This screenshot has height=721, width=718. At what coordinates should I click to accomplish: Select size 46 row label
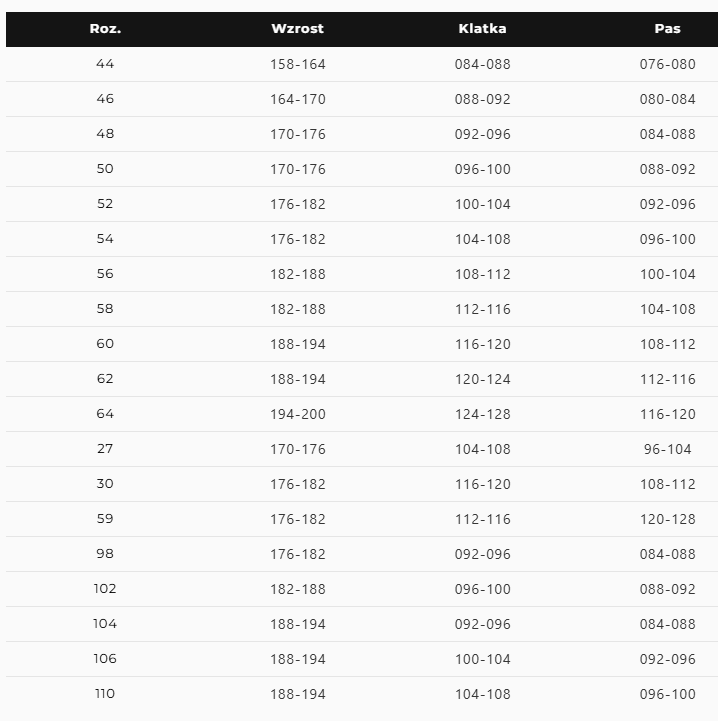pyautogui.click(x=105, y=99)
